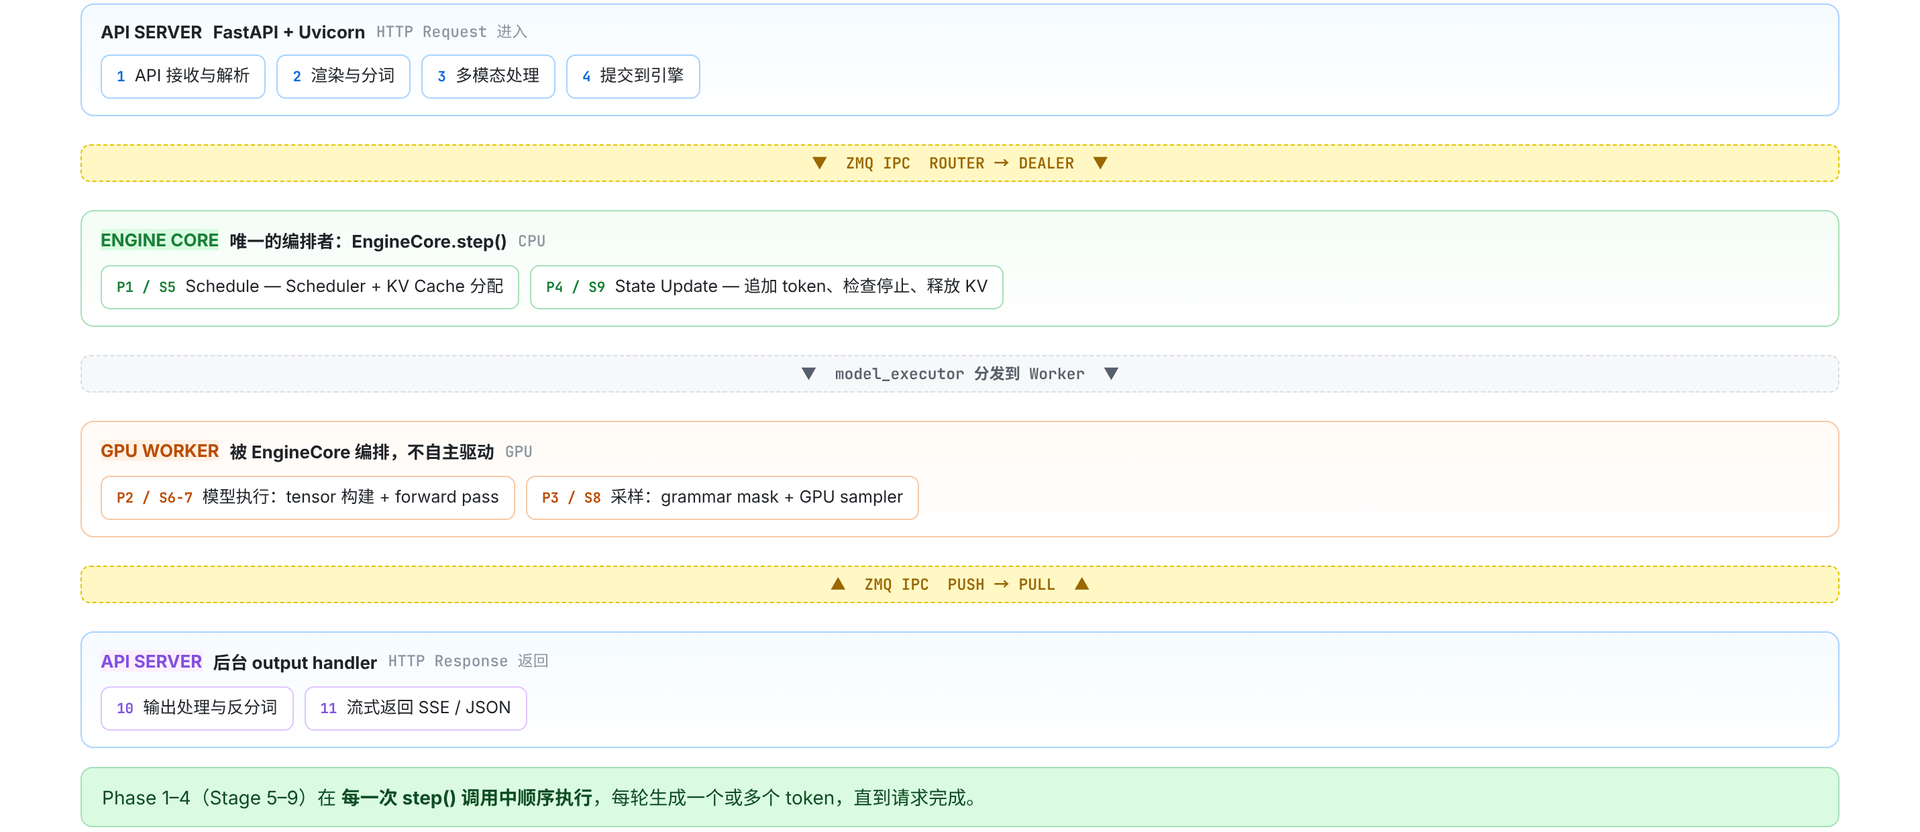The image size is (1920, 832).
Task: Click the green 'Phase 1–4 (Stage 5–9)' note
Action: click(960, 798)
